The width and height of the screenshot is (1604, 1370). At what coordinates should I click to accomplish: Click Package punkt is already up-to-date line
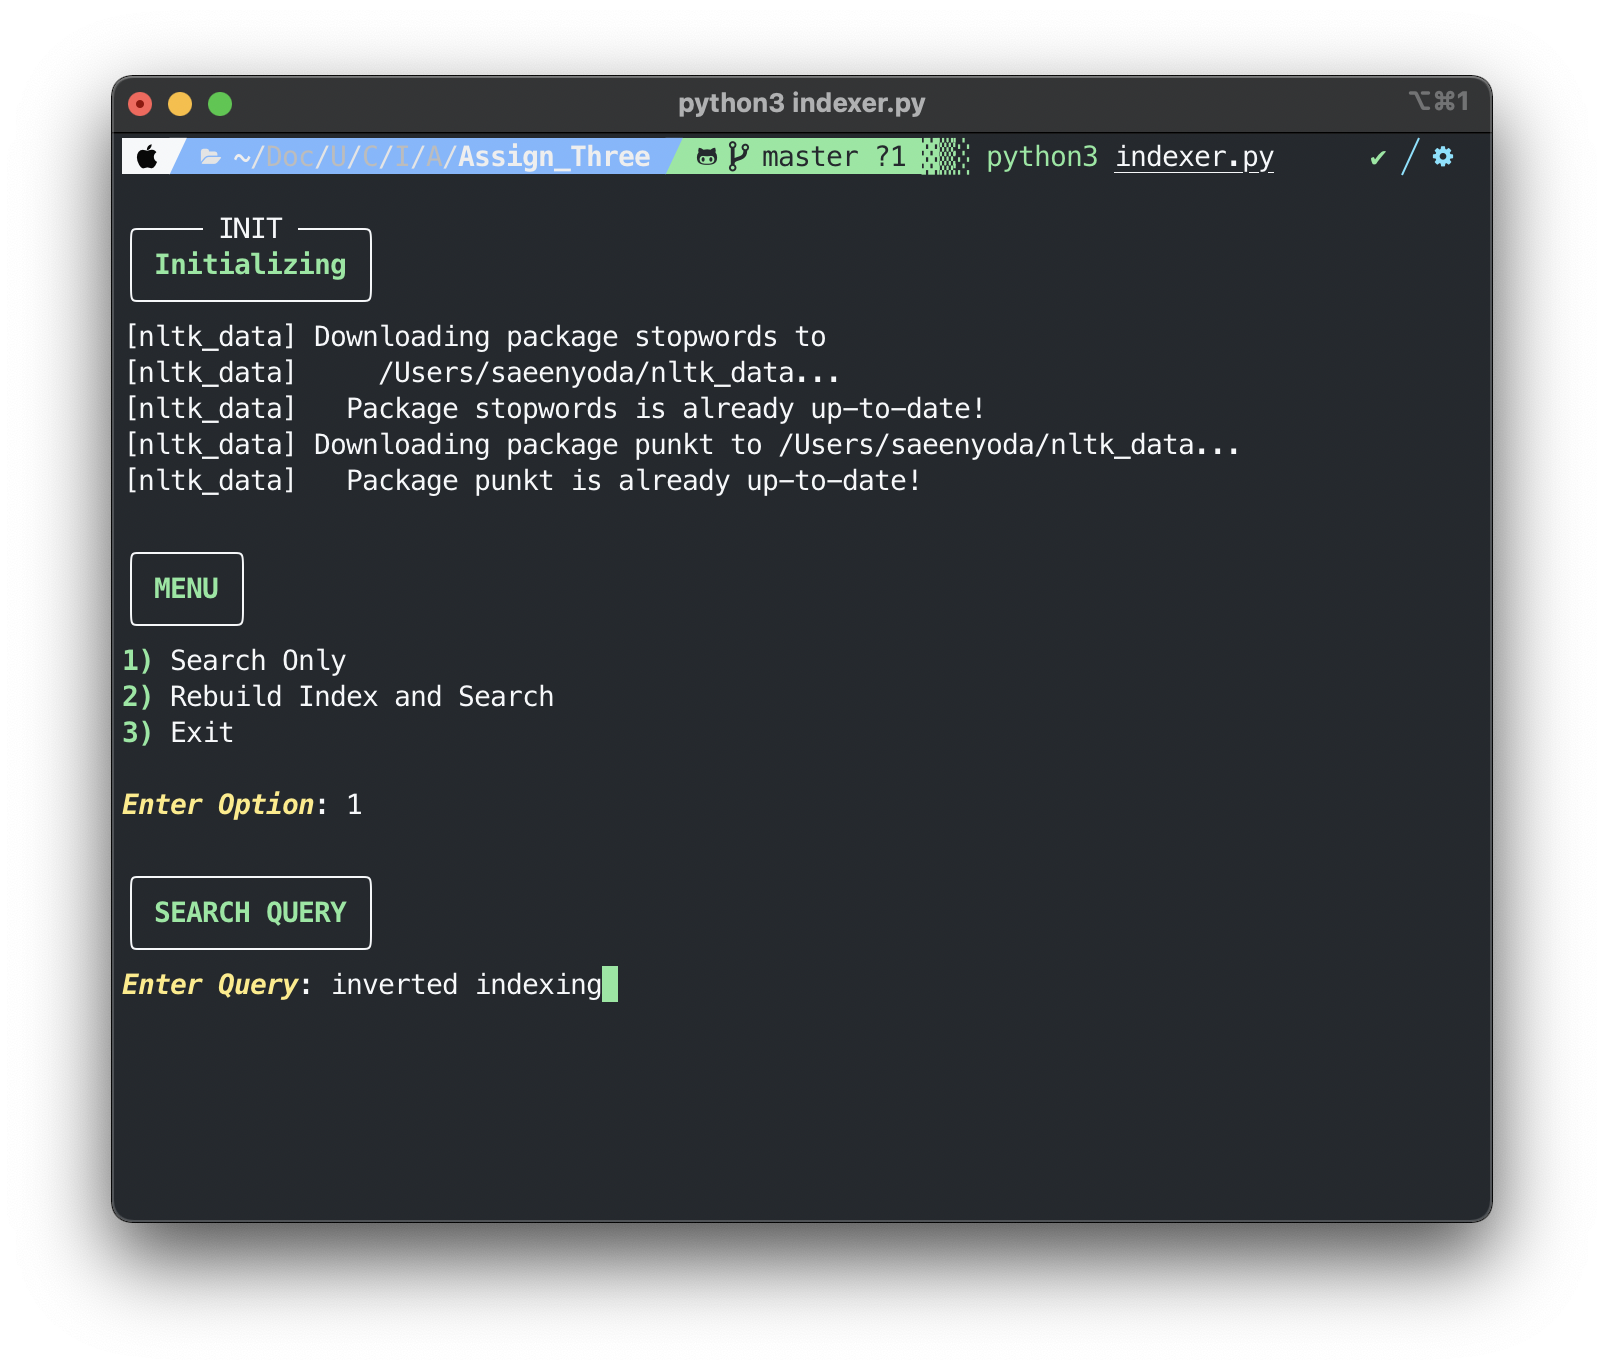point(523,481)
